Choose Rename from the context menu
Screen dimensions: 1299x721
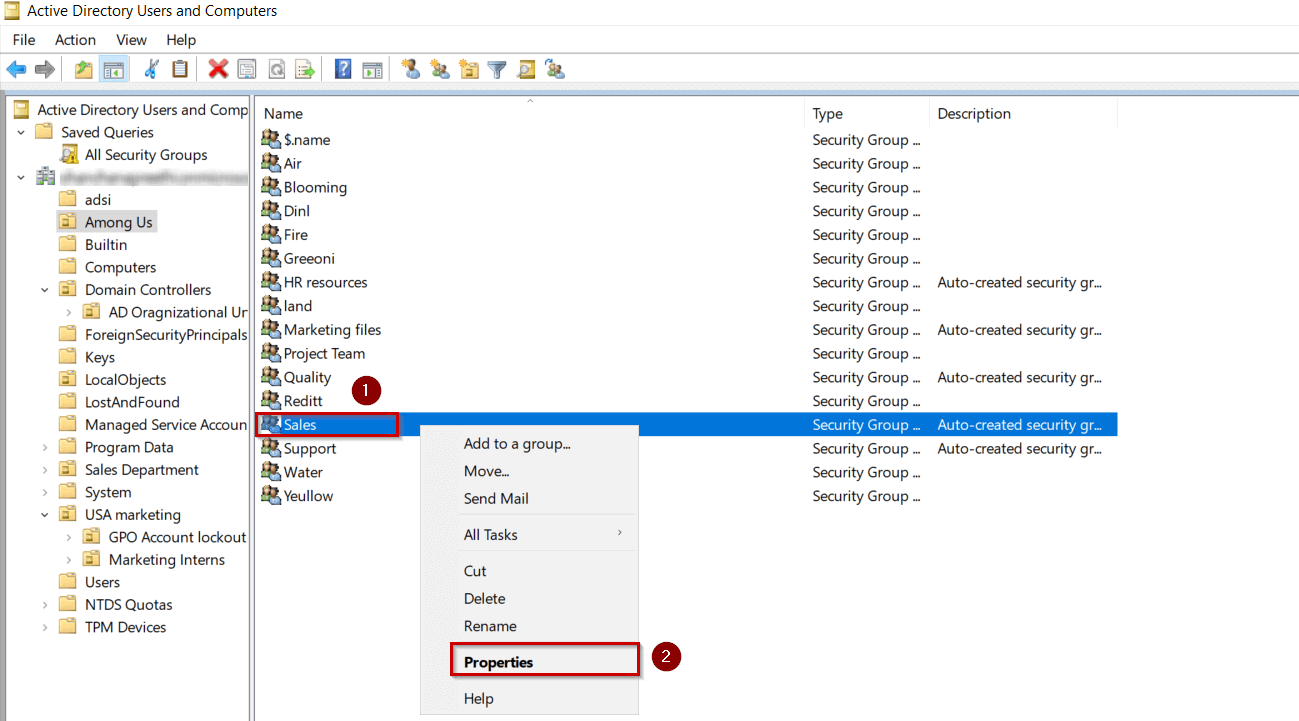tap(489, 625)
